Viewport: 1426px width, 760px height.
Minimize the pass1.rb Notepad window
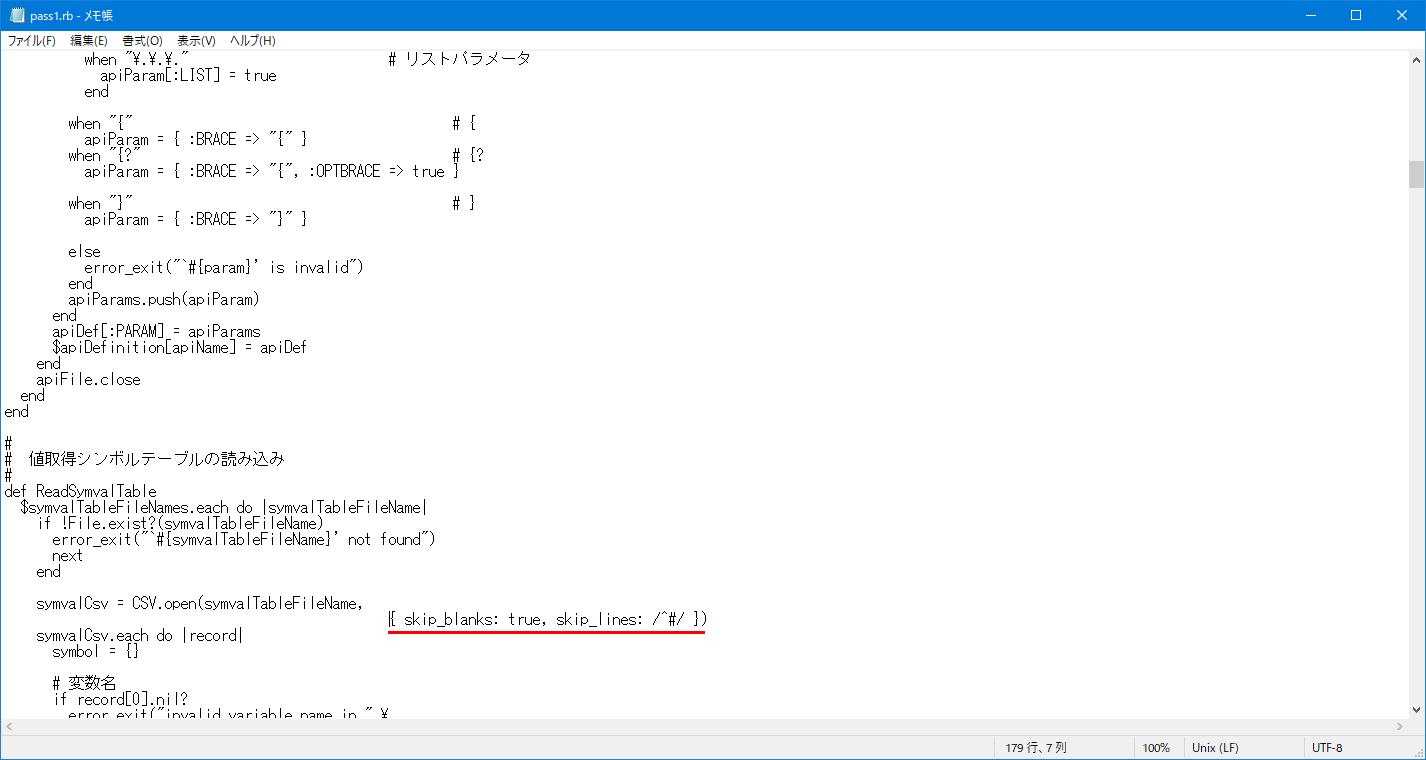(1309, 15)
